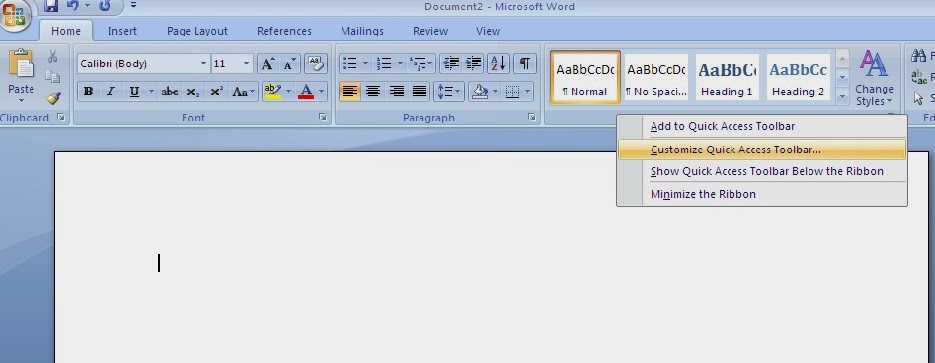Viewport: 935px width, 363px height.
Task: Click the Format Painter brush icon
Action: (53, 98)
